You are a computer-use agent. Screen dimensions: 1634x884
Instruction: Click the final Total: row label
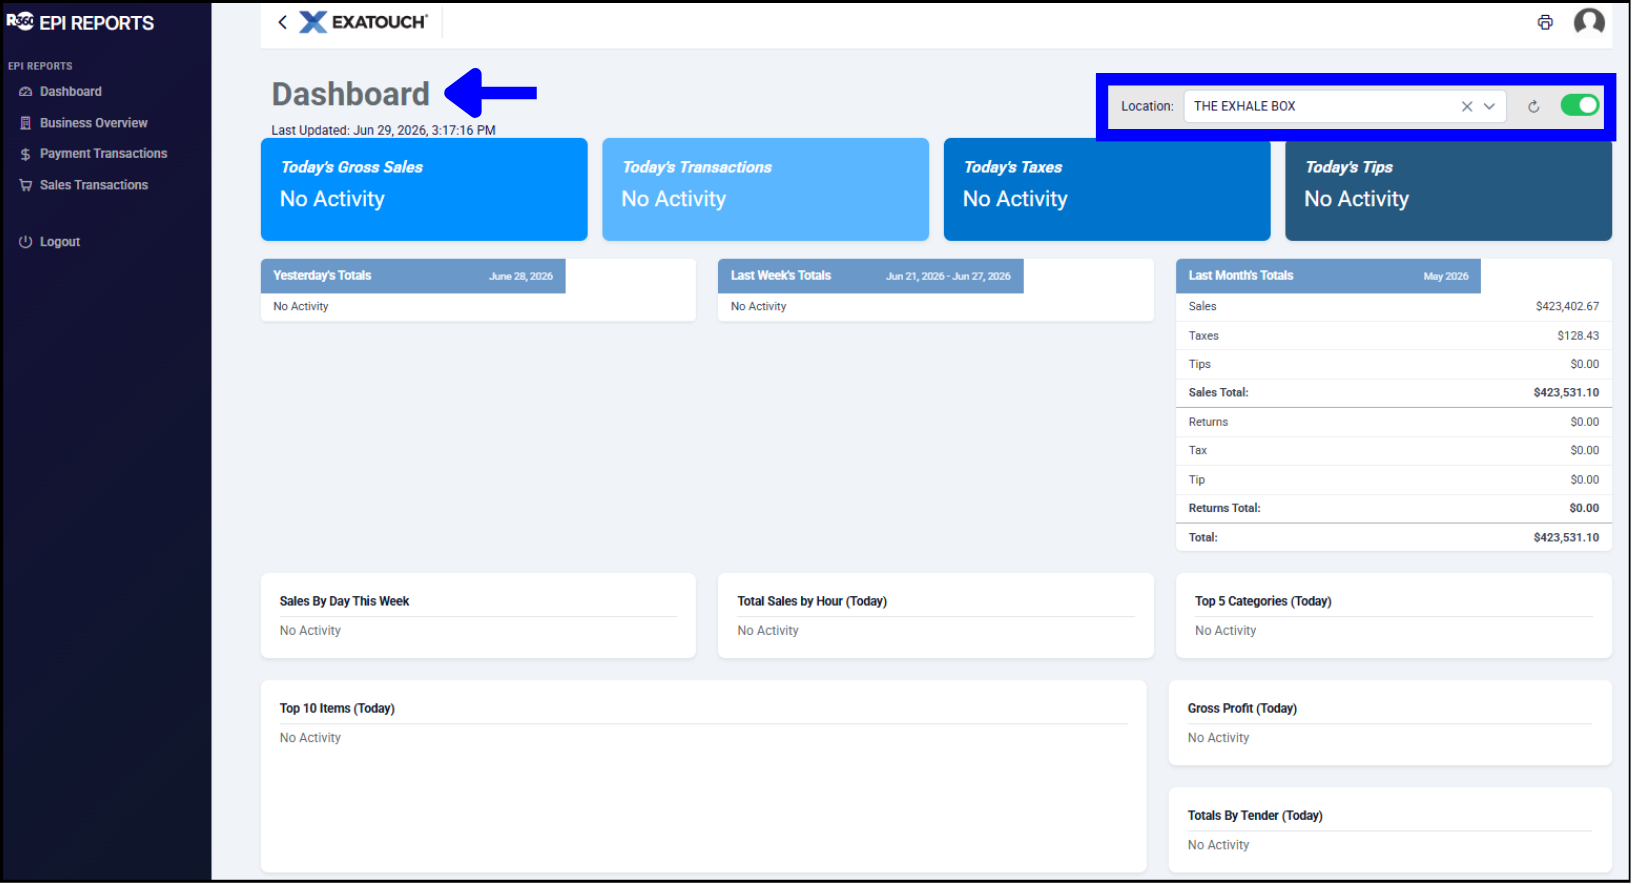tap(1204, 538)
